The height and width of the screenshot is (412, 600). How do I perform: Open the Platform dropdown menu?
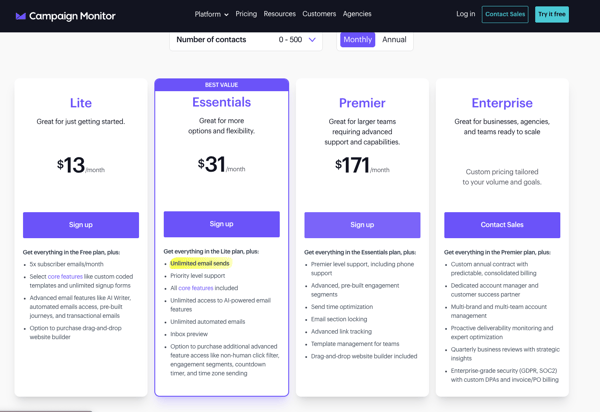(211, 14)
